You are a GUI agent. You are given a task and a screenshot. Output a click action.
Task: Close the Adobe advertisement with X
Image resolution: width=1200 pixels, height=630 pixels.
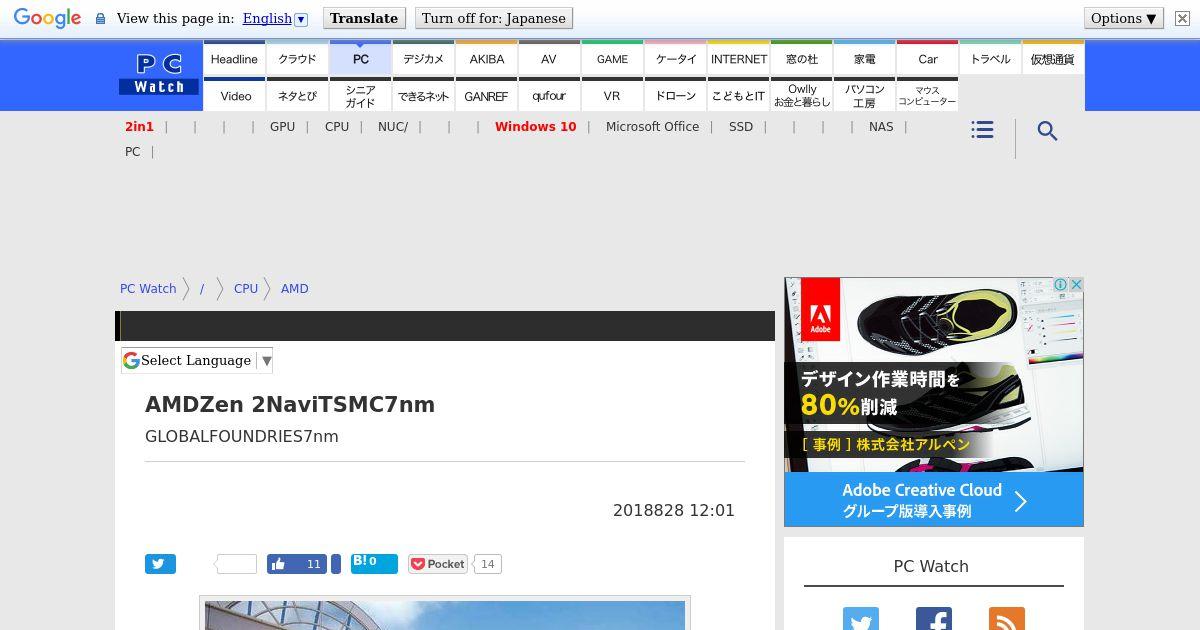coord(1076,285)
